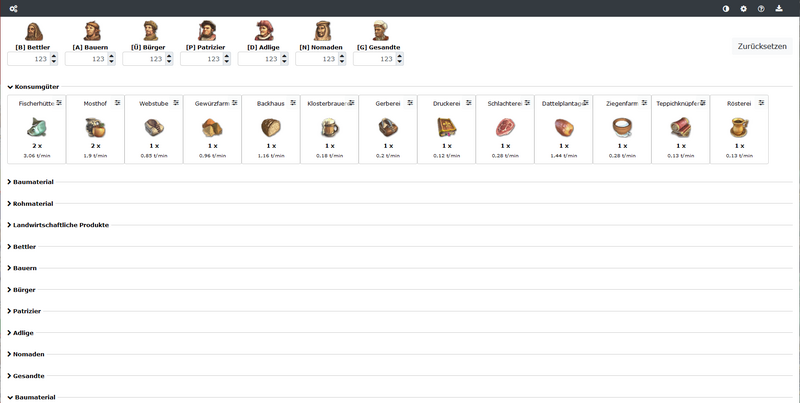Click the Druckerei book icon
800x403 pixels.
(446, 127)
